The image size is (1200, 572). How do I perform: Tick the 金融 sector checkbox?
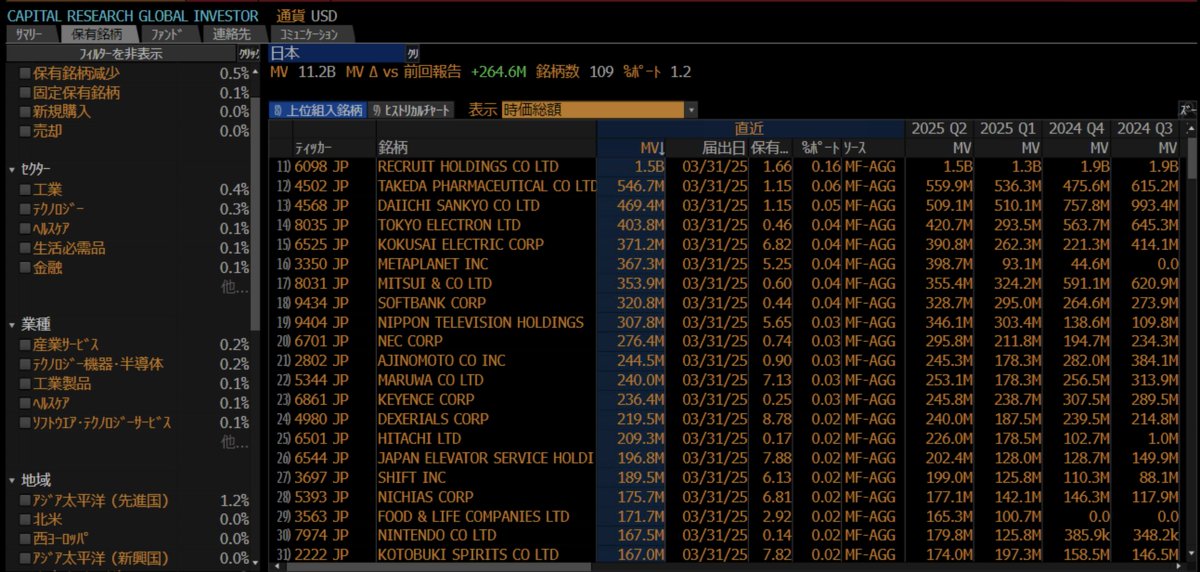click(26, 267)
